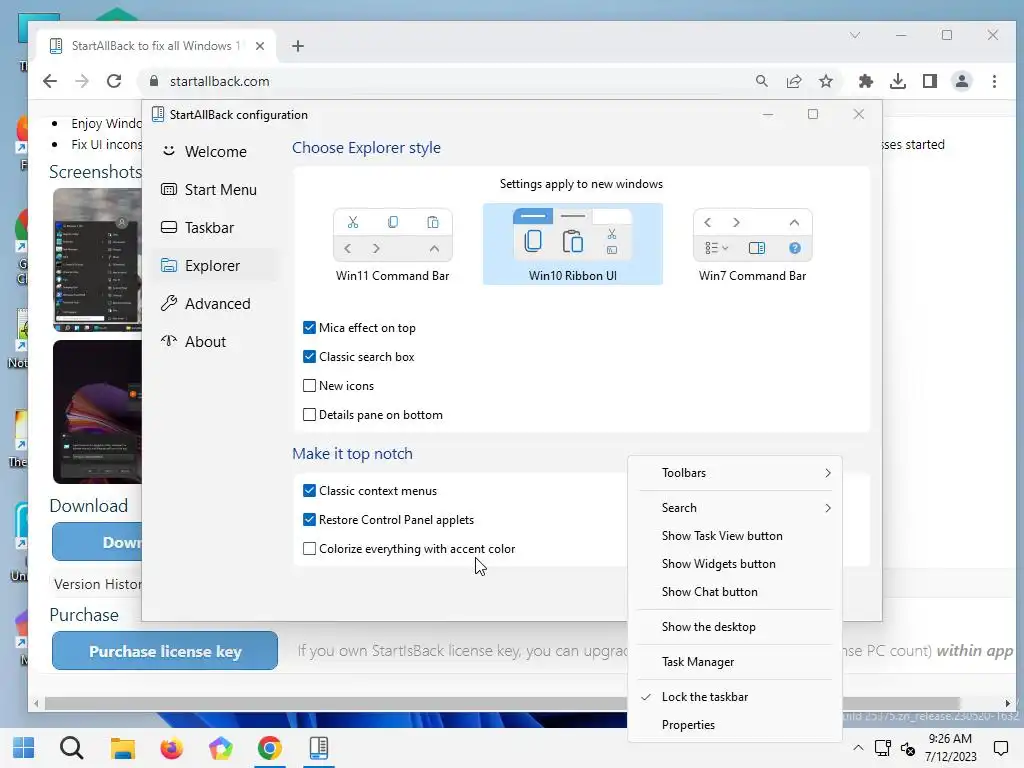1024x768 pixels.
Task: Open taskbar Properties from context menu
Action: coord(735,725)
